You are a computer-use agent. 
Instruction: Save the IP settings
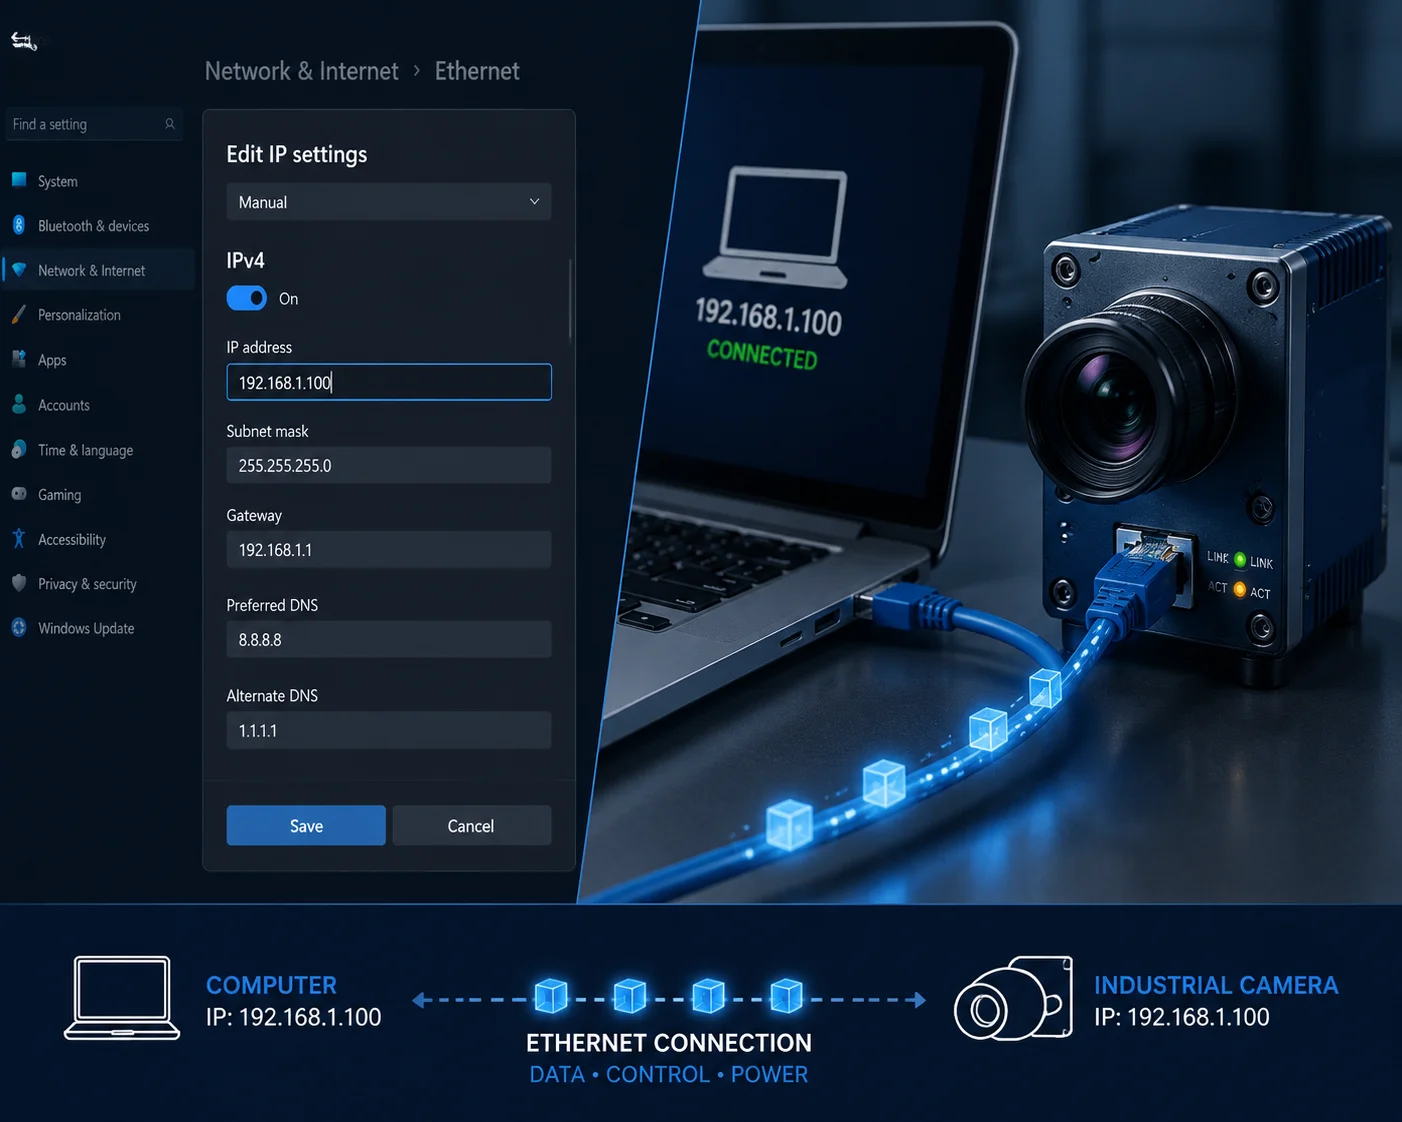point(306,826)
